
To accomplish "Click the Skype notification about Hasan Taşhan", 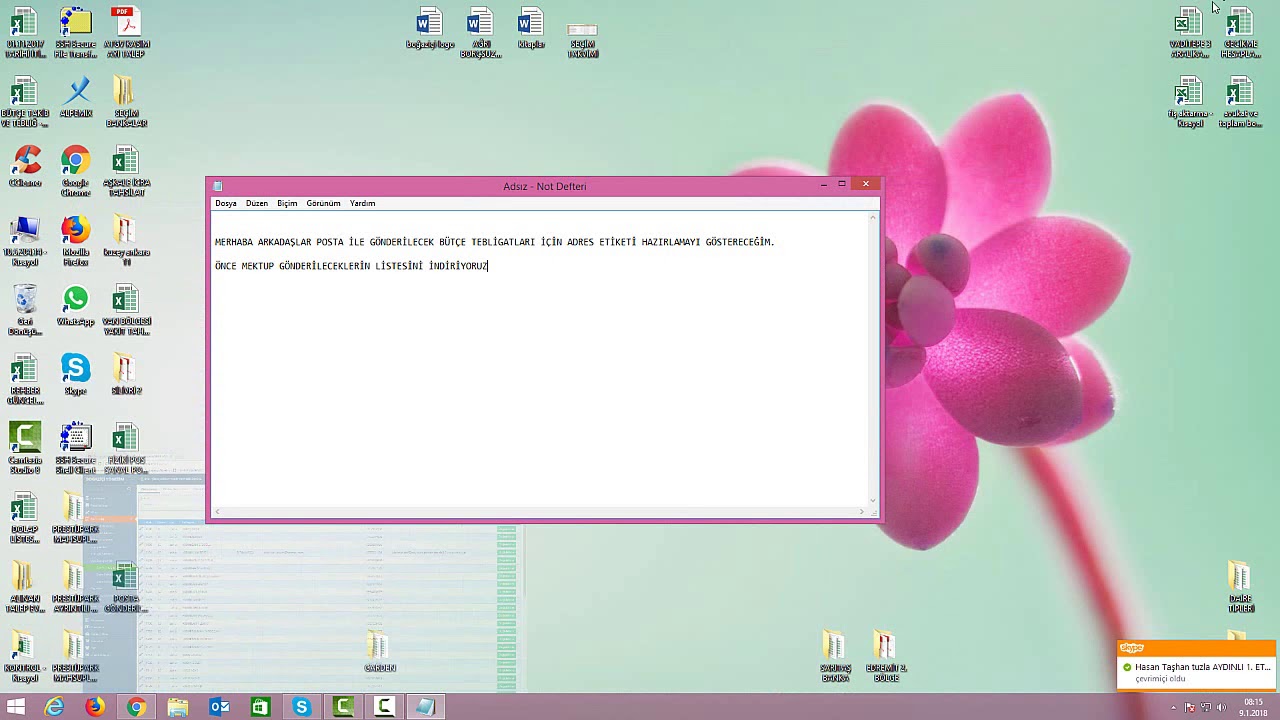I will point(1196,666).
